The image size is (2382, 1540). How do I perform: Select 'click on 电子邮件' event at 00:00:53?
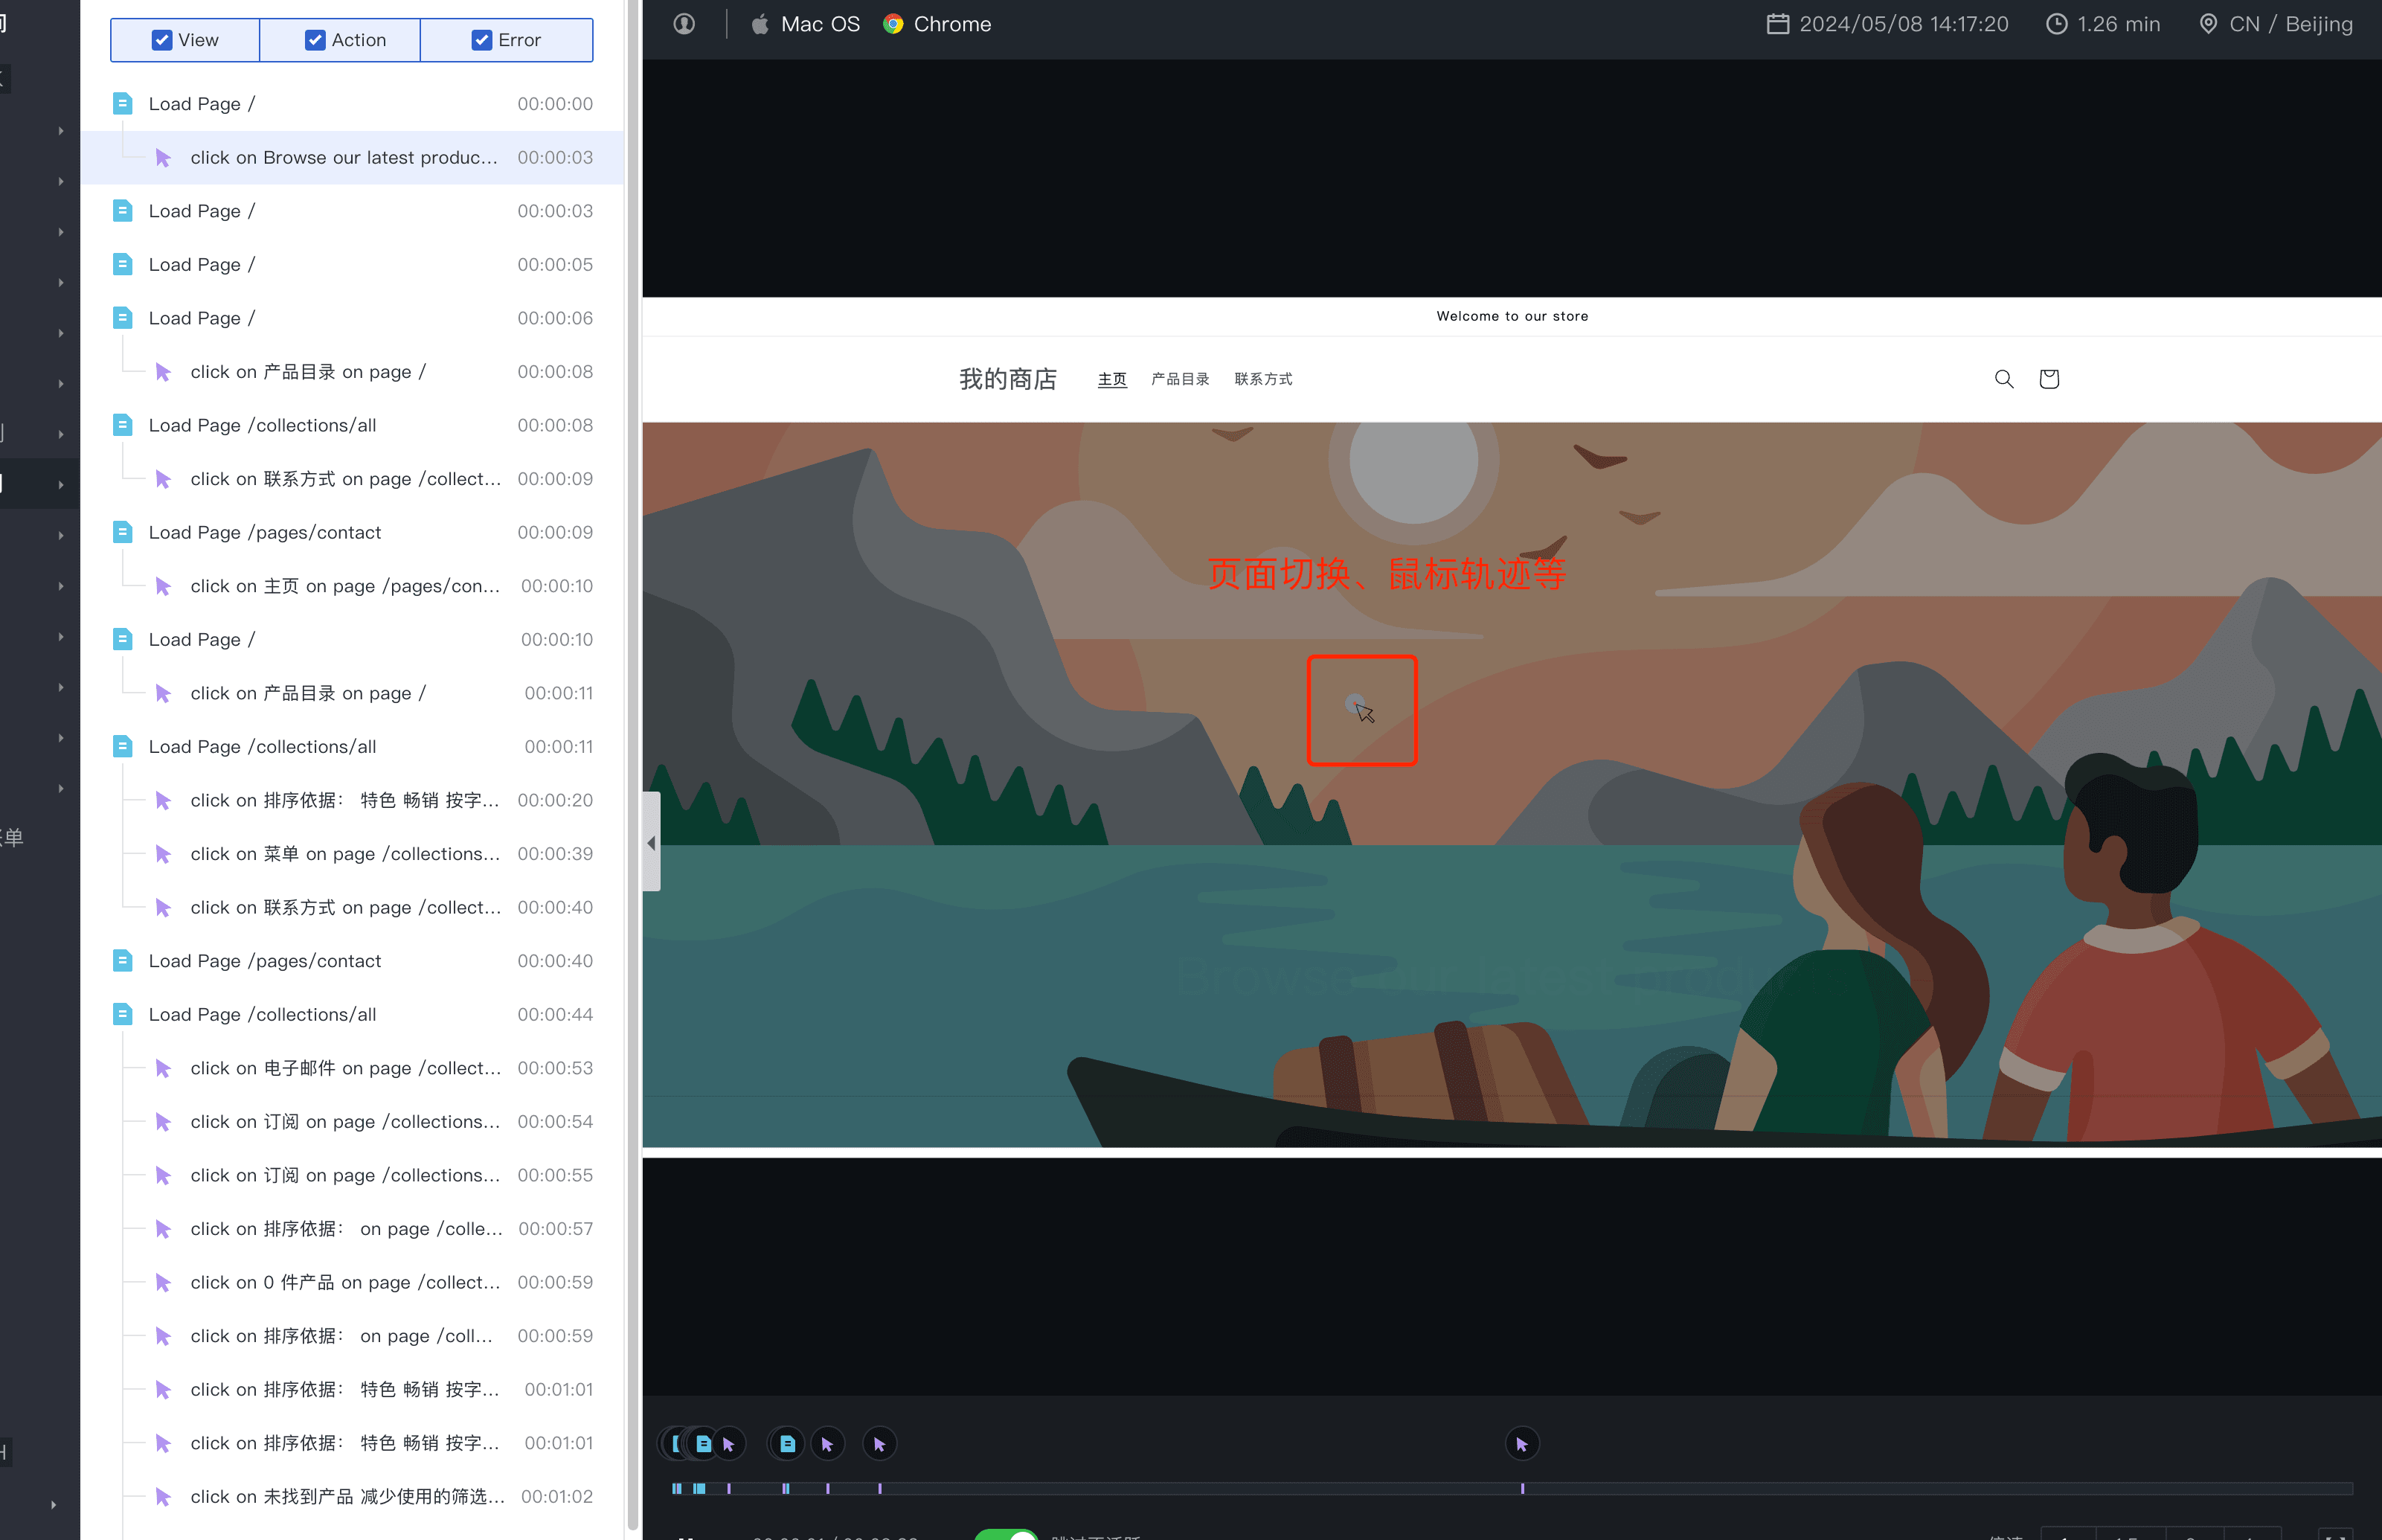tap(344, 1068)
